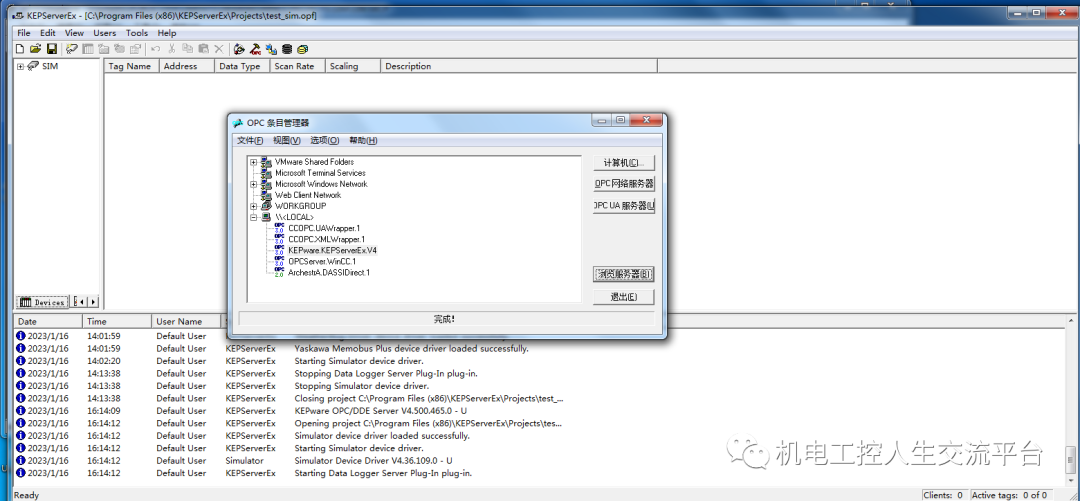Click the black stacked-disks toolbar icon
This screenshot has width=1080, height=501.
point(287,48)
